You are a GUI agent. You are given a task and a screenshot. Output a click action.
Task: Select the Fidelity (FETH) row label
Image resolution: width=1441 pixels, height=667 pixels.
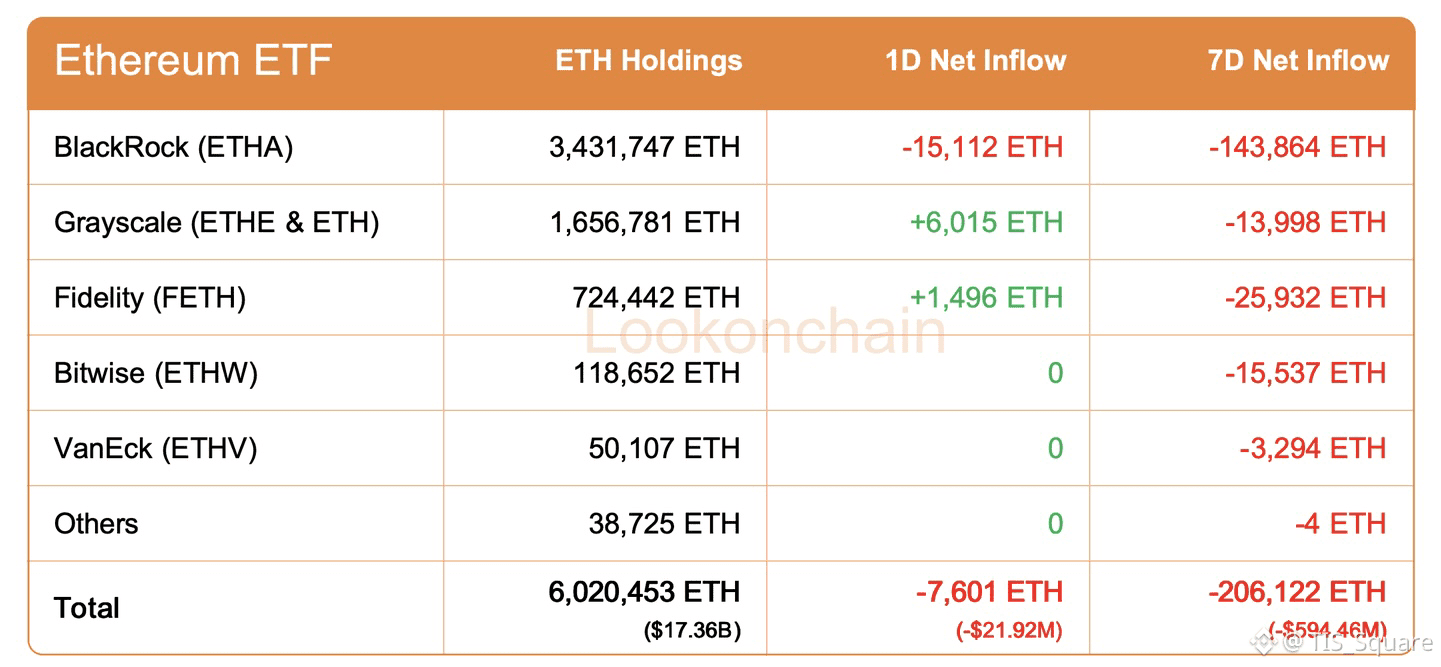[x=150, y=298]
